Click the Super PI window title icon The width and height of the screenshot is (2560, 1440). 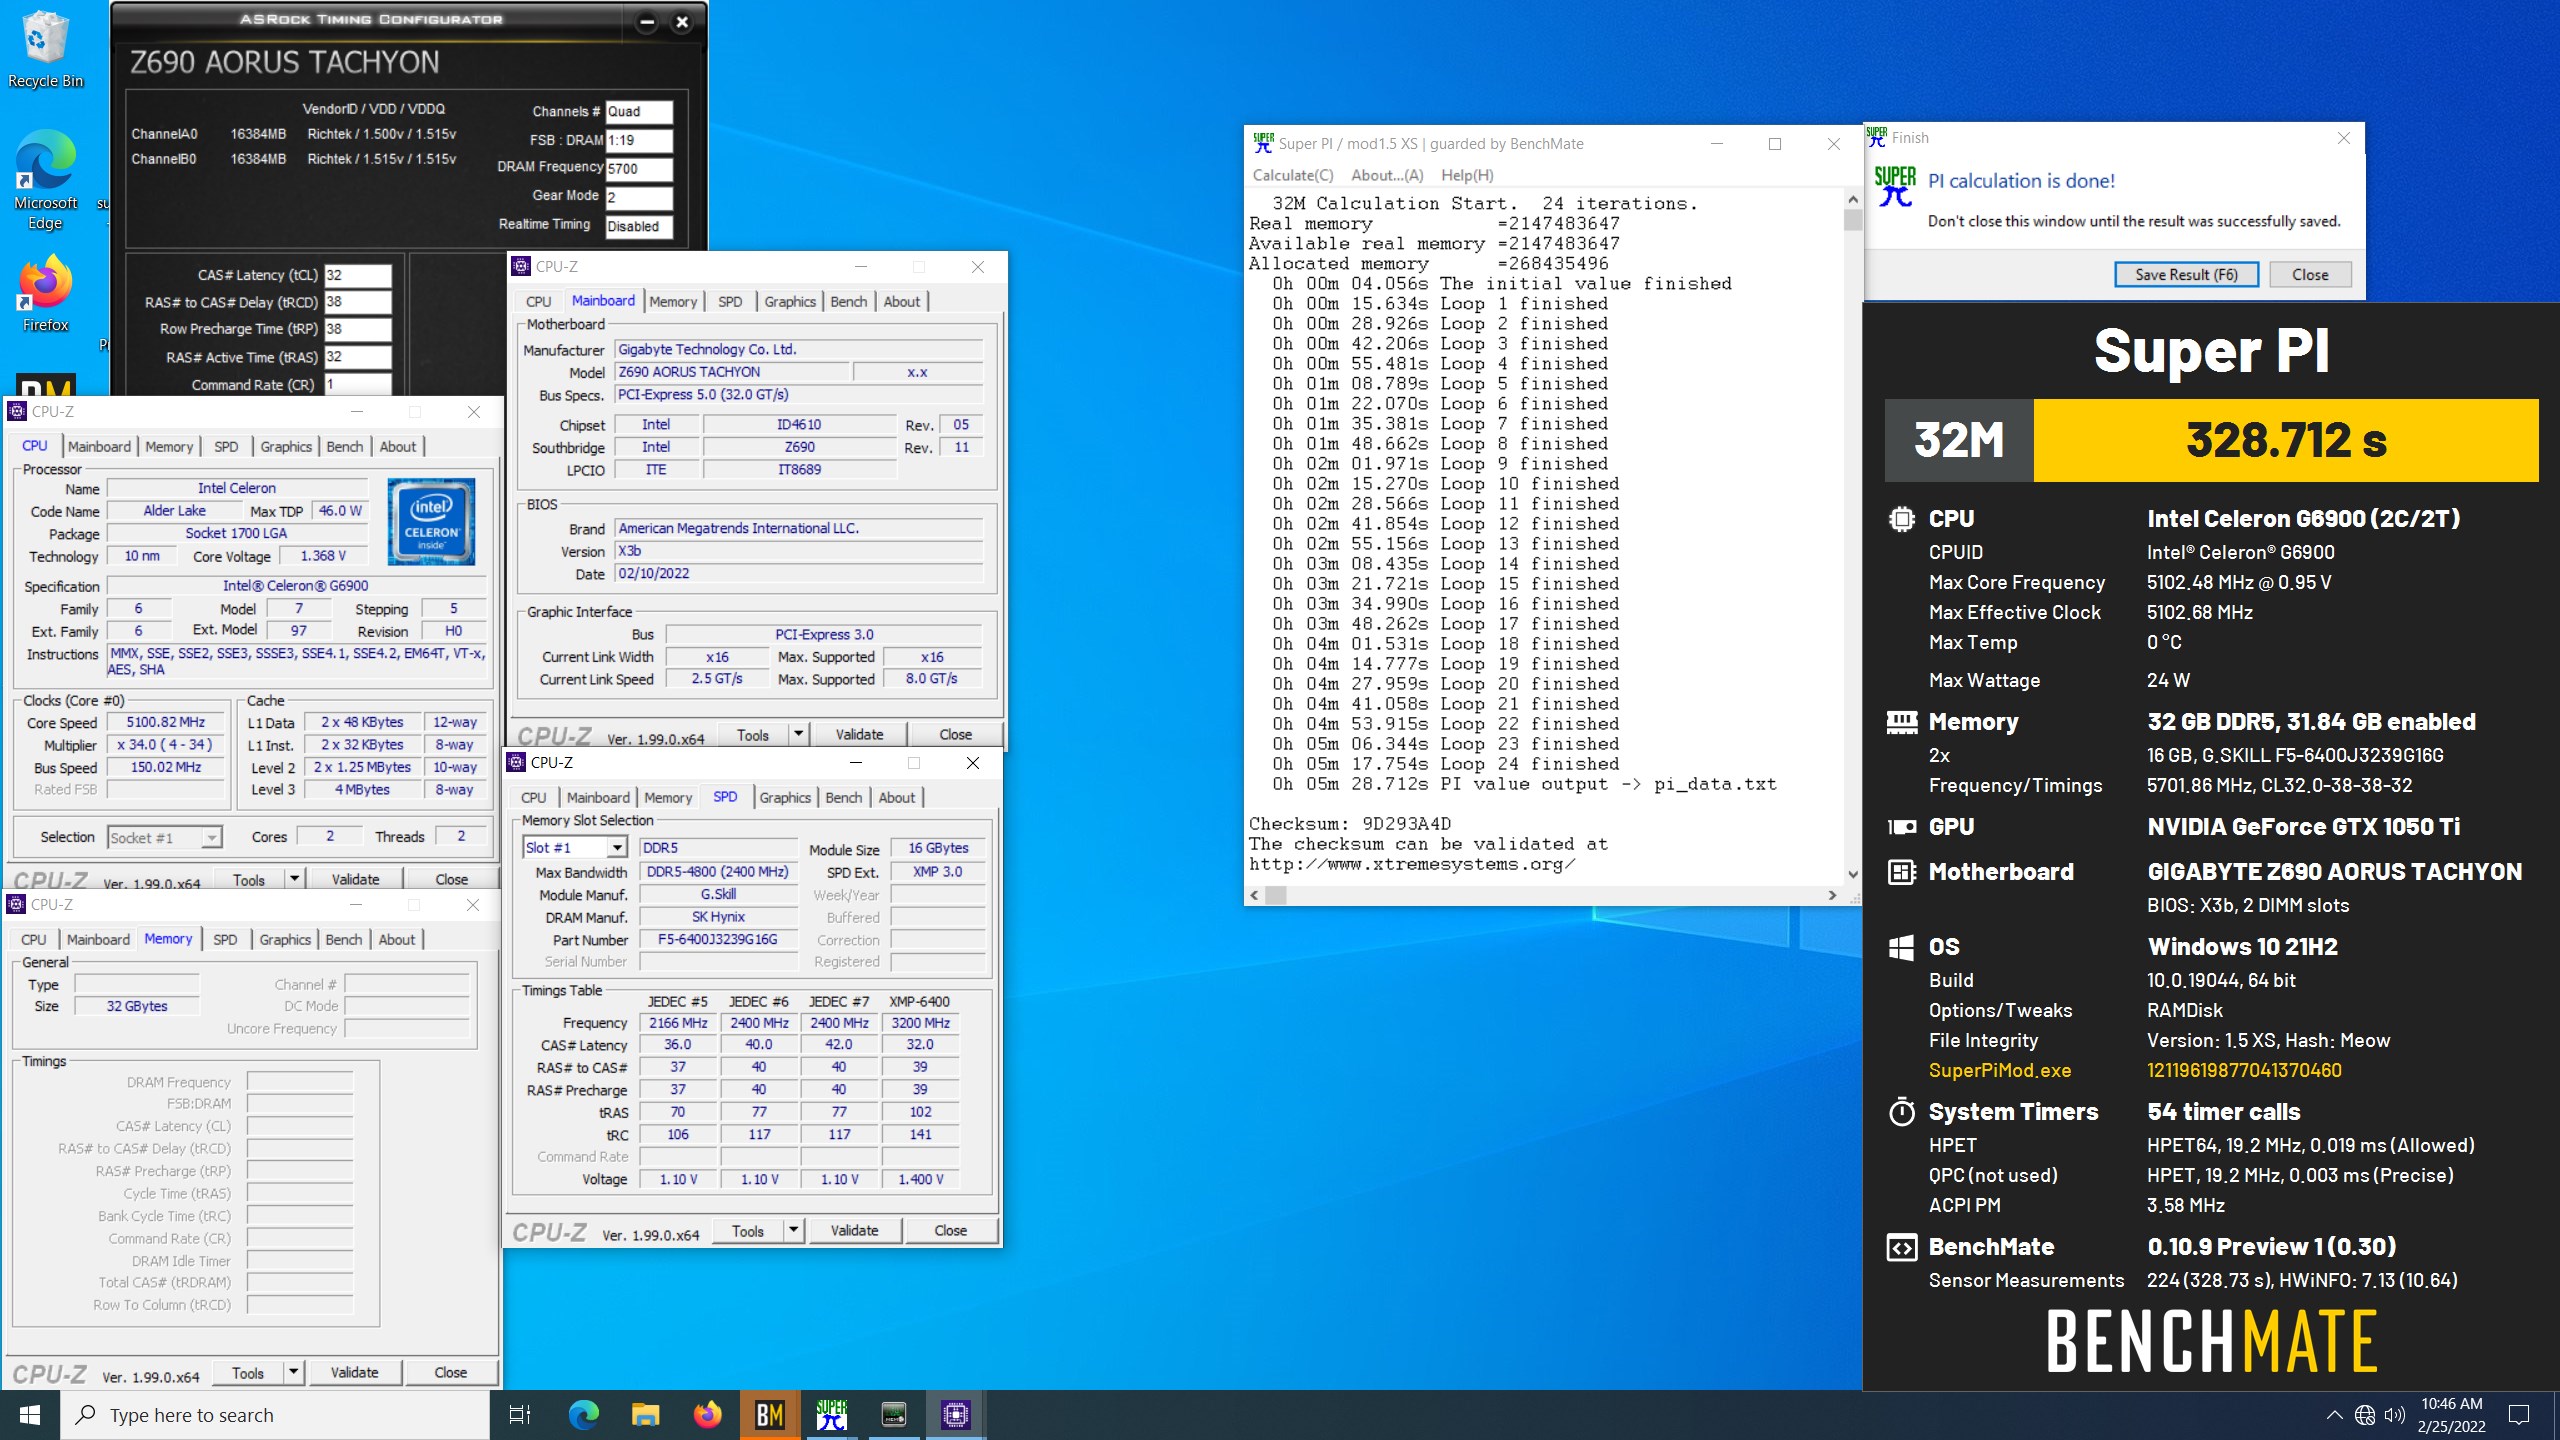coord(1263,143)
